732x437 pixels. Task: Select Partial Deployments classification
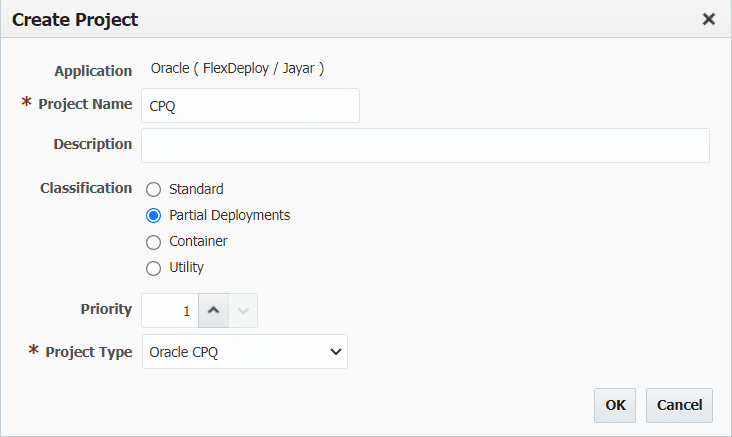pyautogui.click(x=154, y=216)
